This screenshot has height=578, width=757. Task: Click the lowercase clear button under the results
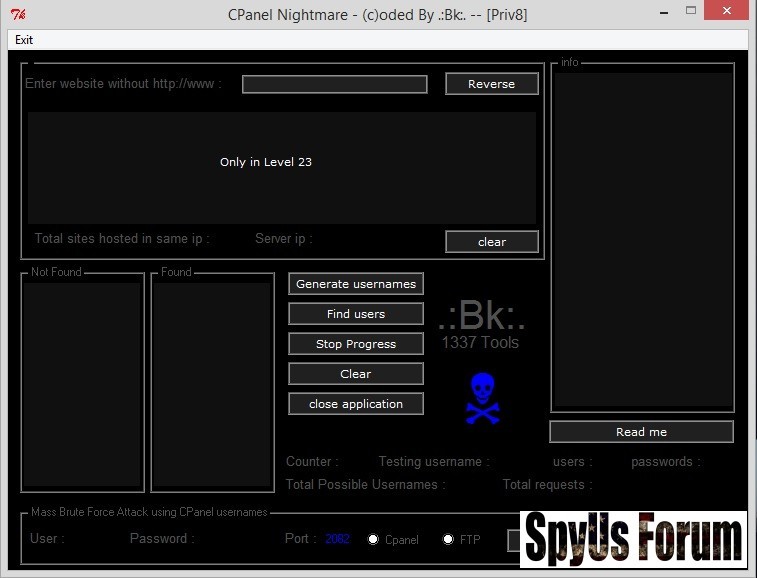coord(491,242)
